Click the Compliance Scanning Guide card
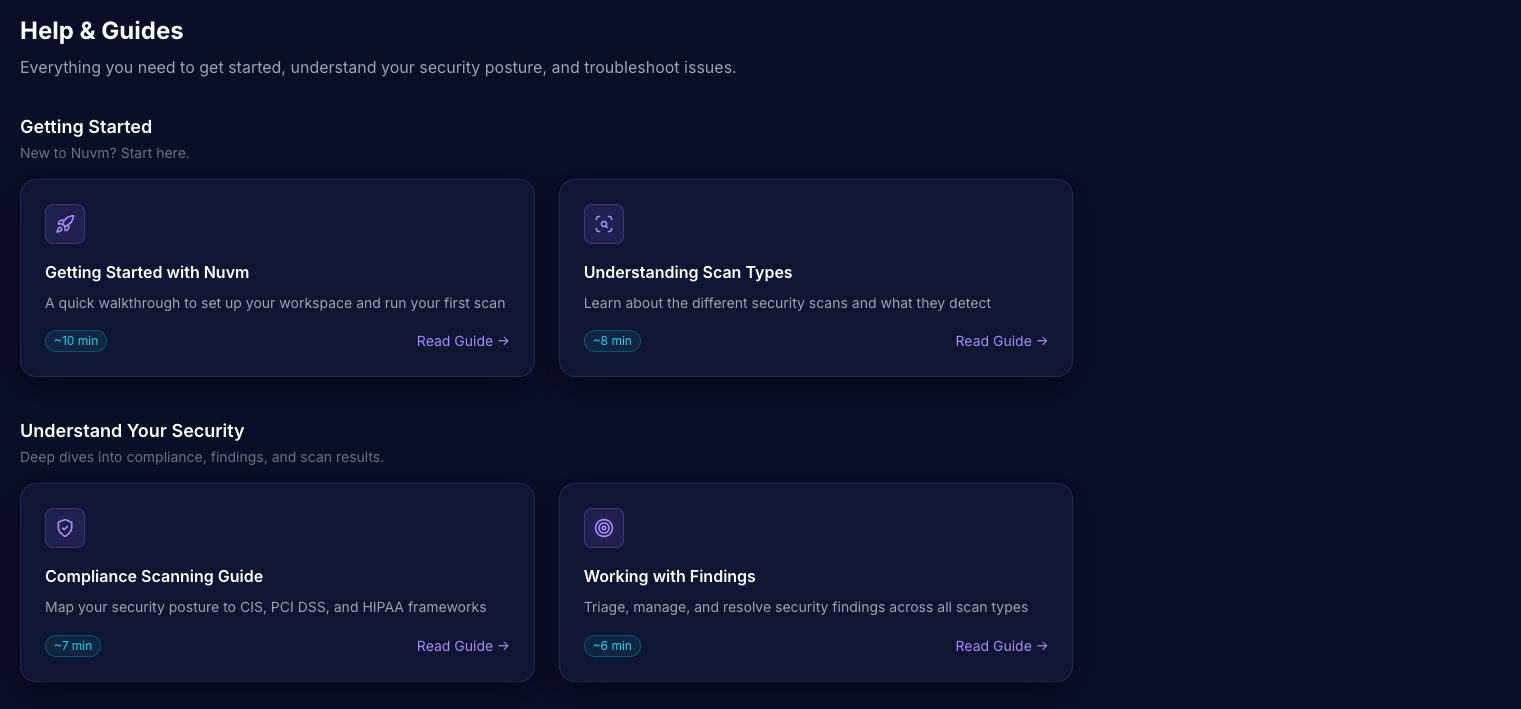The image size is (1521, 709). pyautogui.click(x=277, y=582)
